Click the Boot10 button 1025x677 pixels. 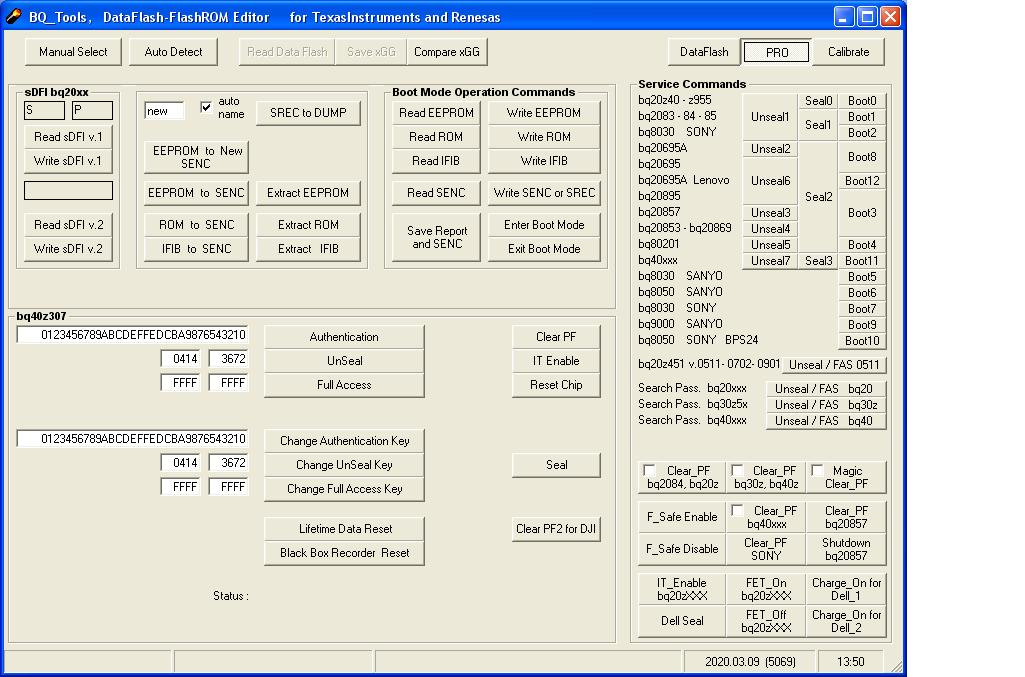862,340
